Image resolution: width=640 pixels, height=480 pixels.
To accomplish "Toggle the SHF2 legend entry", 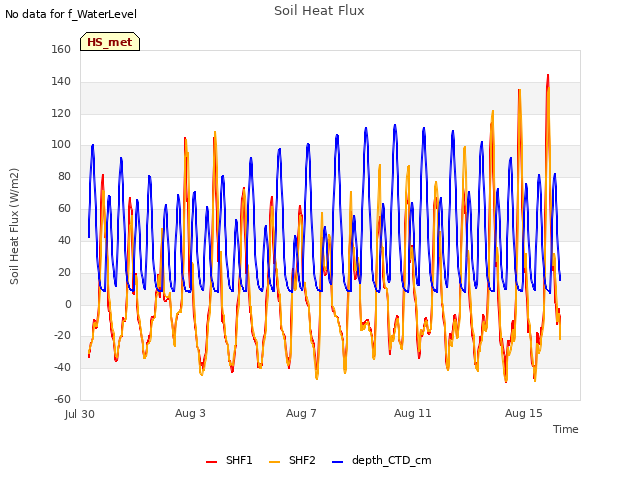I will (292, 460).
